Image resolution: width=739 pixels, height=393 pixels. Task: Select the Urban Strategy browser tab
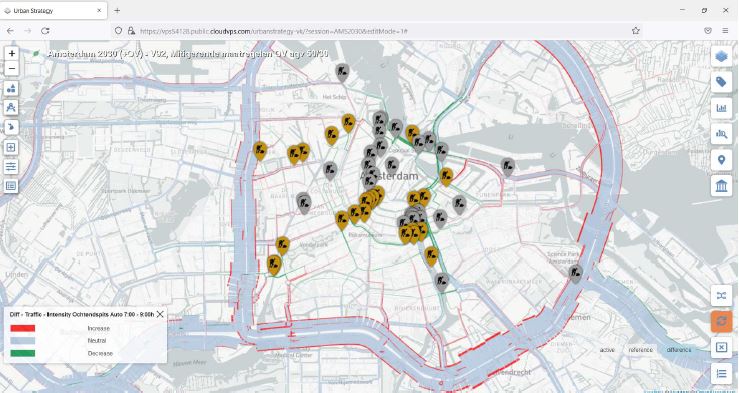53,10
